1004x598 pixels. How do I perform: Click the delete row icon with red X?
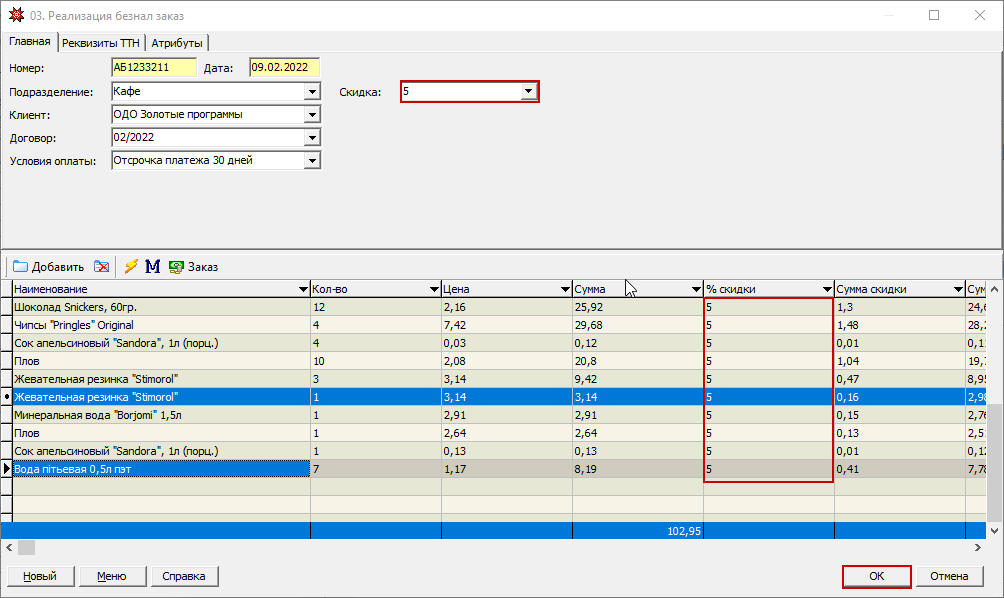click(101, 267)
